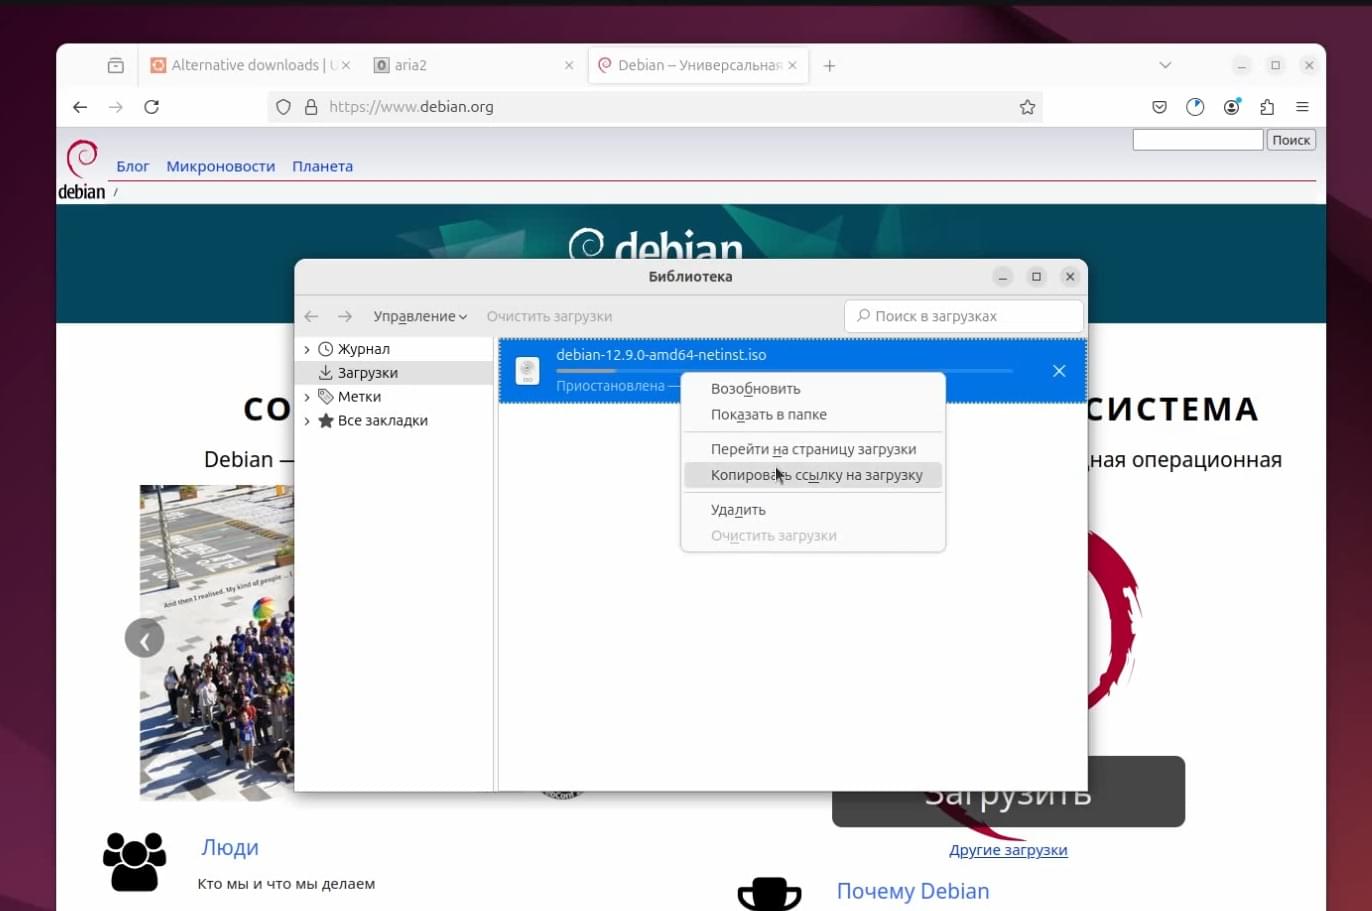The image size is (1372, 911).
Task: Open the Управление dropdown menu
Action: (420, 316)
